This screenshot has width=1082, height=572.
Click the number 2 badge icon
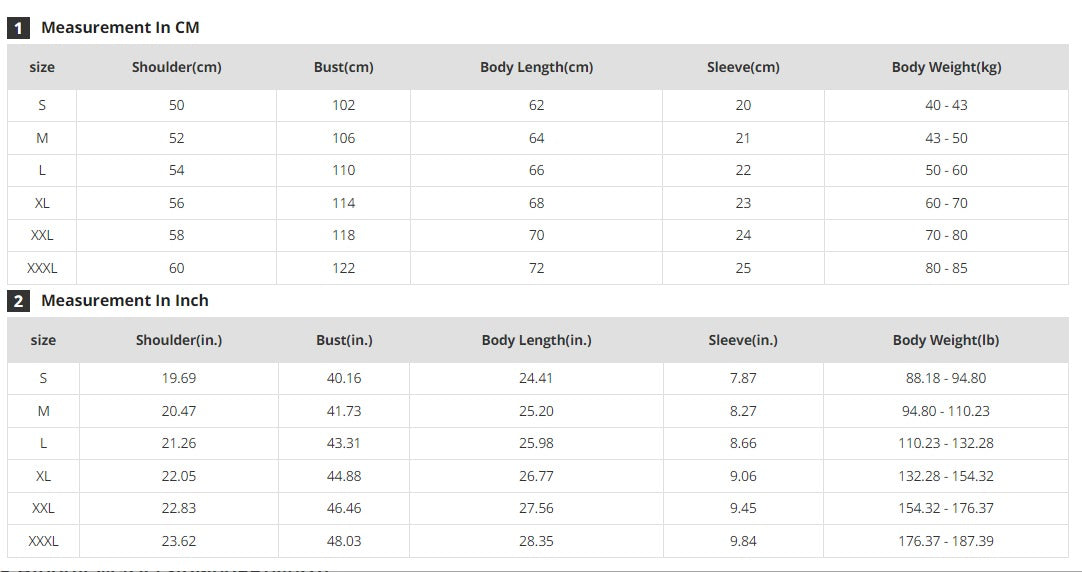coord(19,301)
